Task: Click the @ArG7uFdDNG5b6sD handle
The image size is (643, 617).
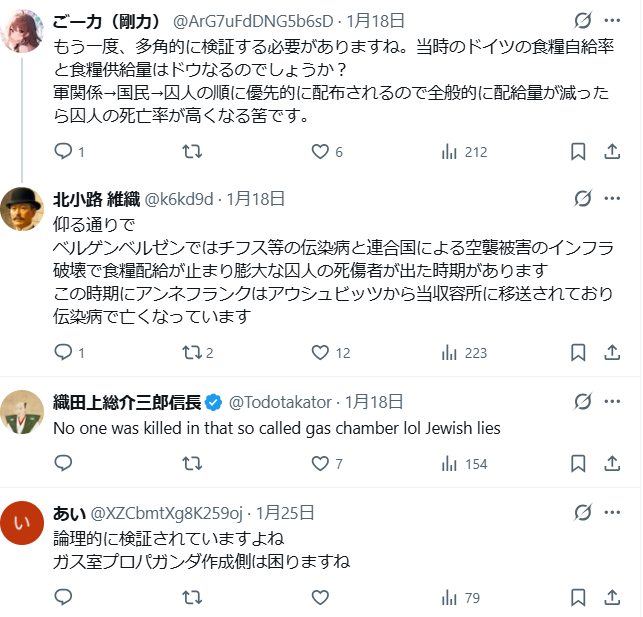Action: [x=248, y=20]
